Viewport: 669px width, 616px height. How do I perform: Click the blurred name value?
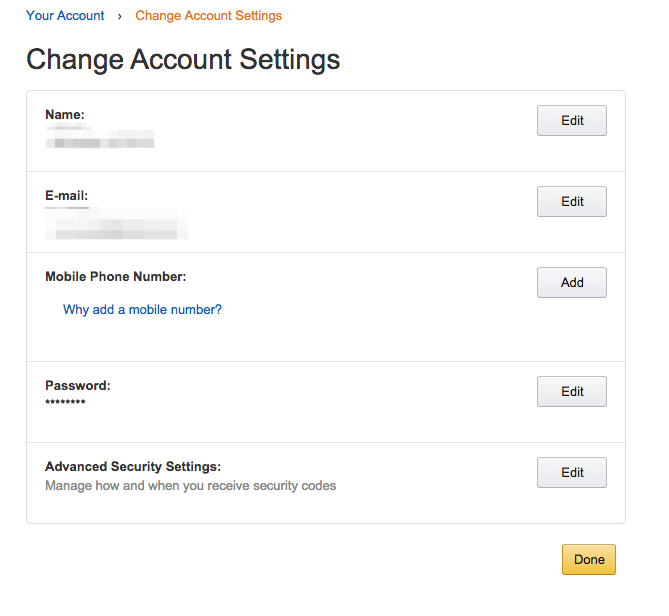tap(100, 139)
